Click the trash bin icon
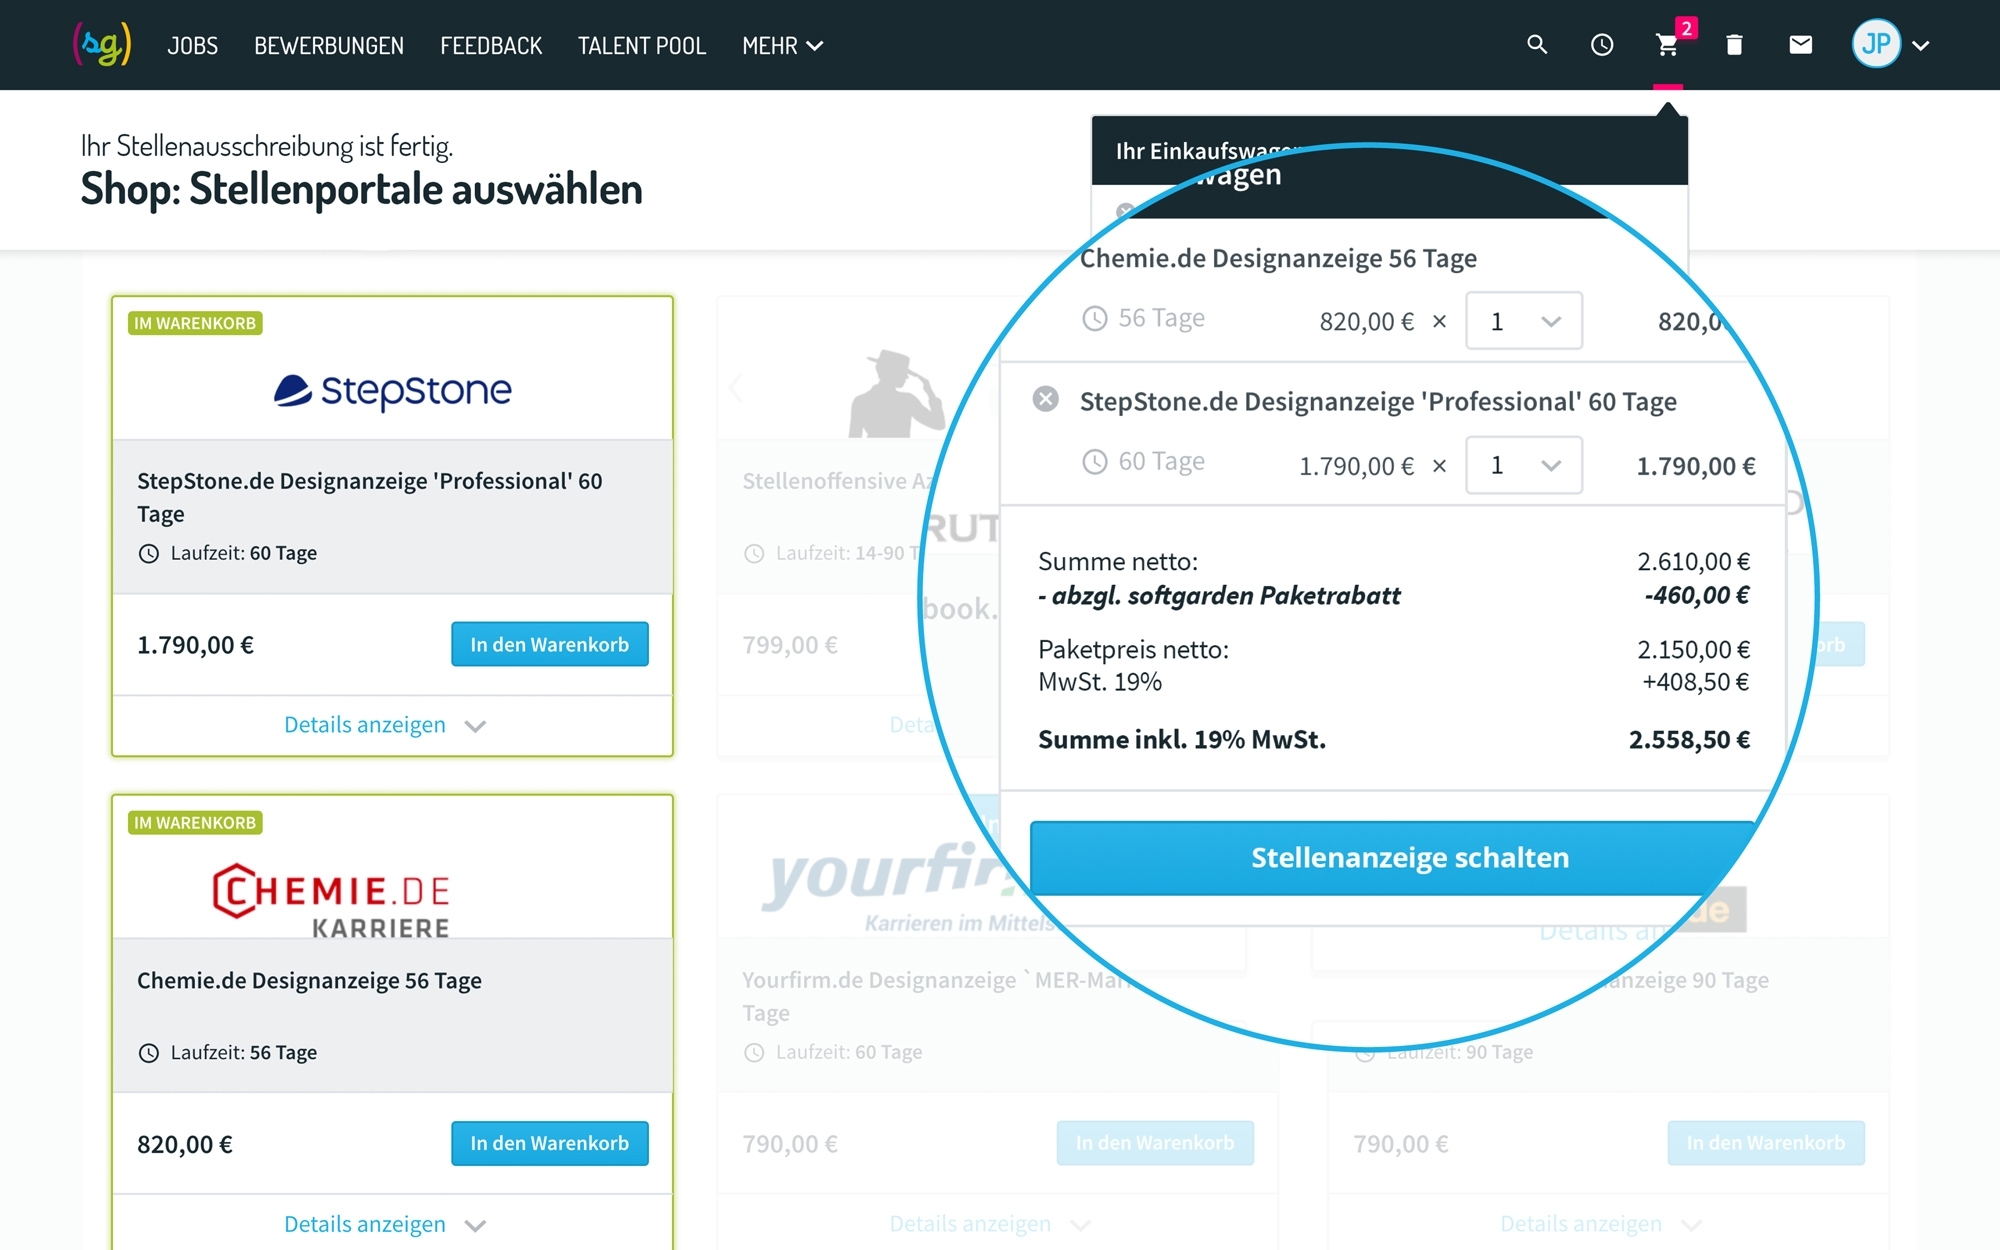Screen dimensions: 2000x1250 coord(1734,45)
